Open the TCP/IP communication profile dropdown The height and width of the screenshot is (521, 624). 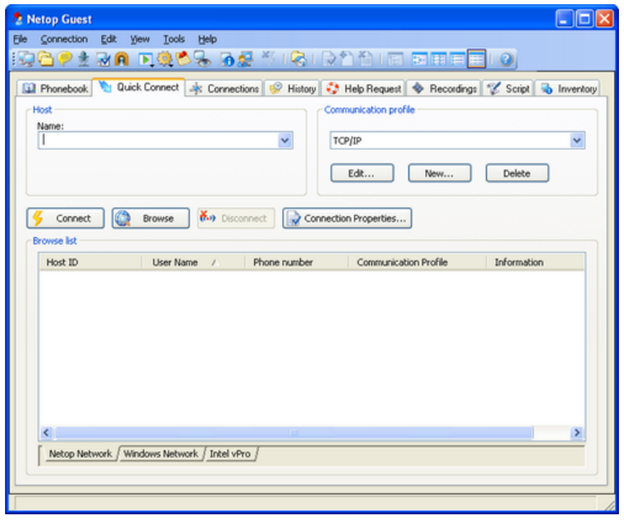(577, 140)
